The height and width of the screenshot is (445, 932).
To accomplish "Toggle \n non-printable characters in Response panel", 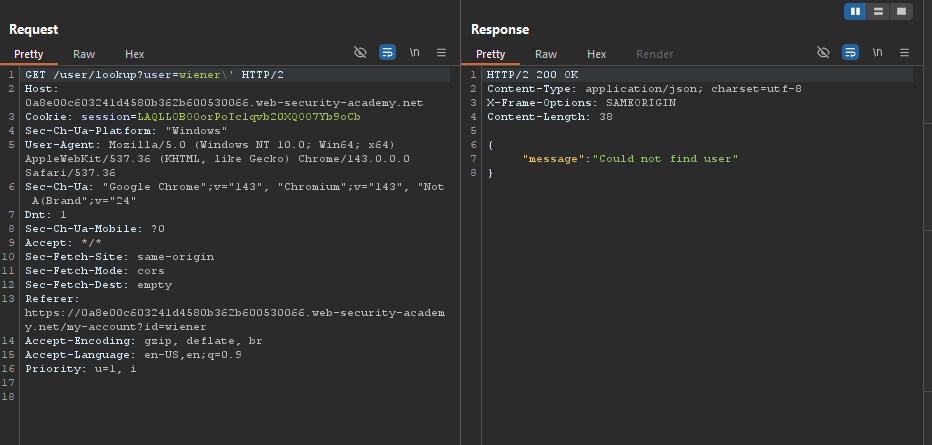I will 877,52.
